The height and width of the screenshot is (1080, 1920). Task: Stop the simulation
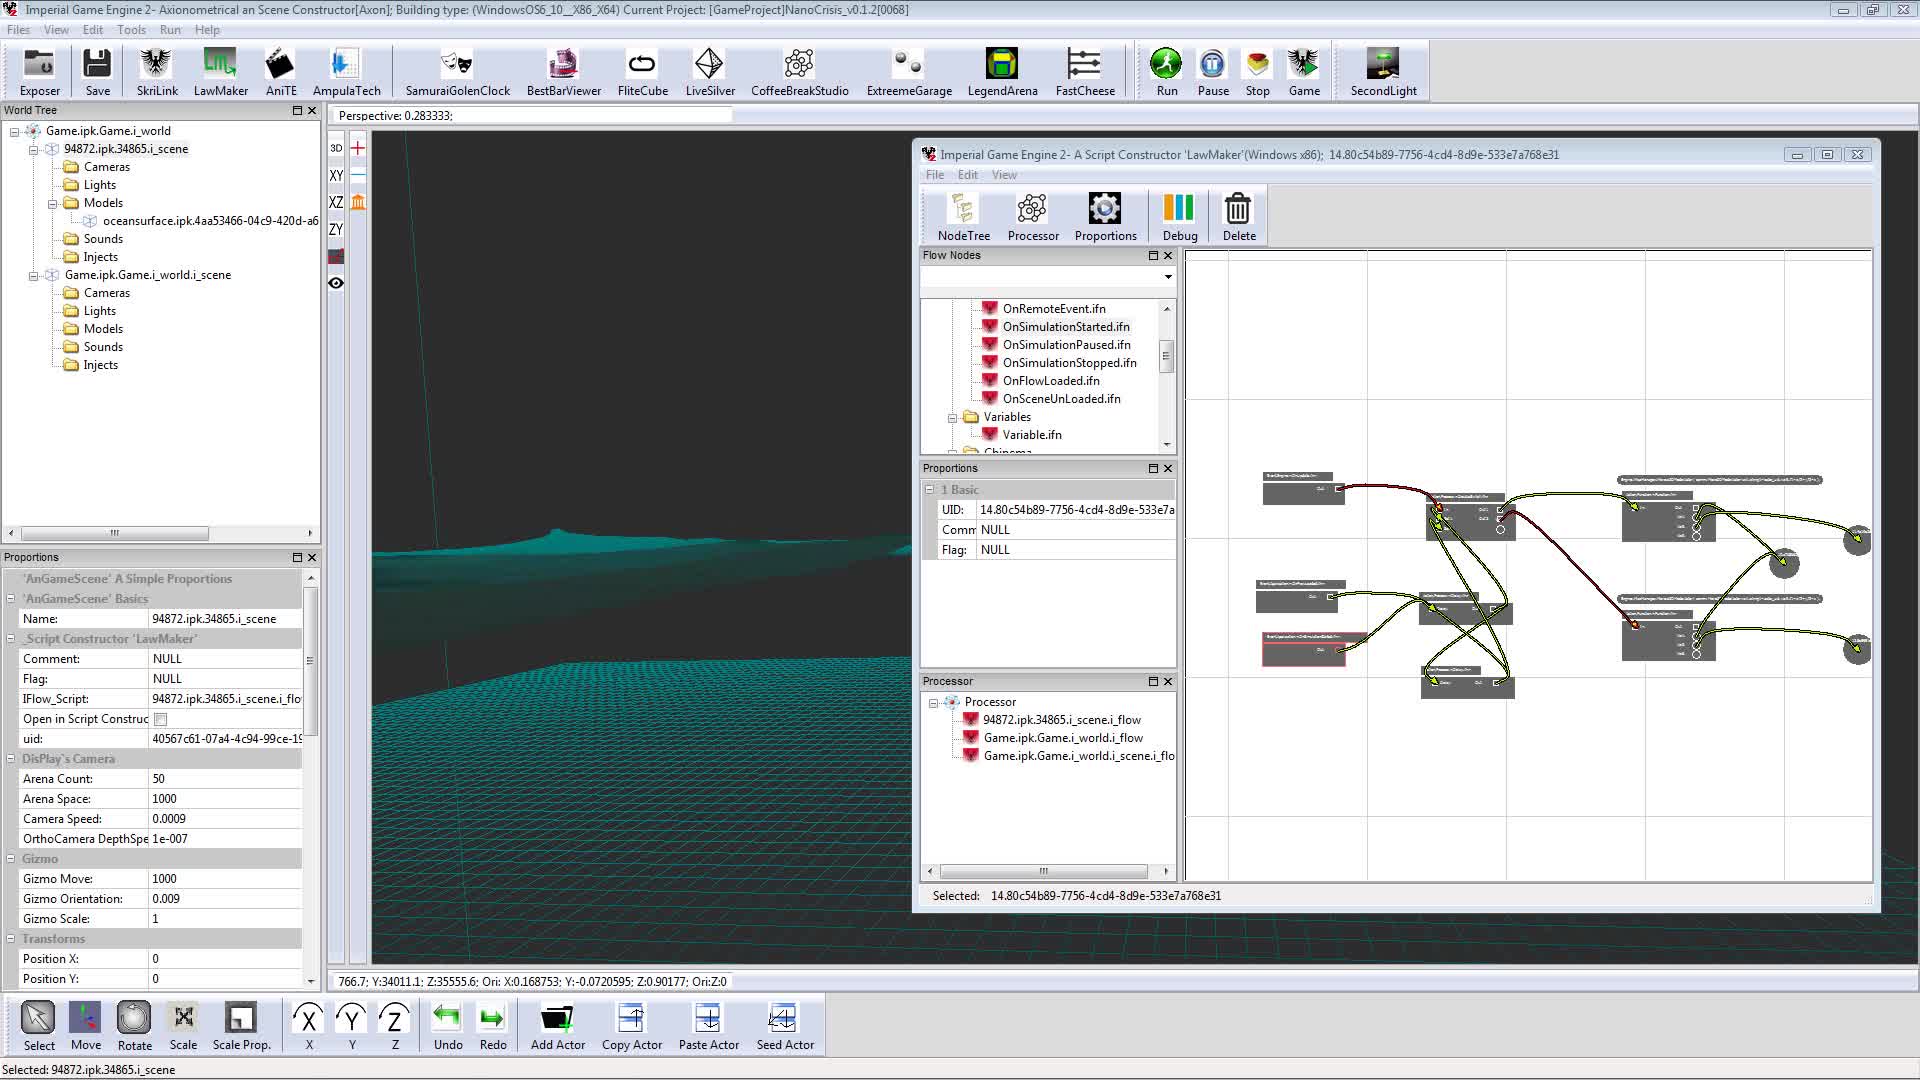pos(1257,72)
